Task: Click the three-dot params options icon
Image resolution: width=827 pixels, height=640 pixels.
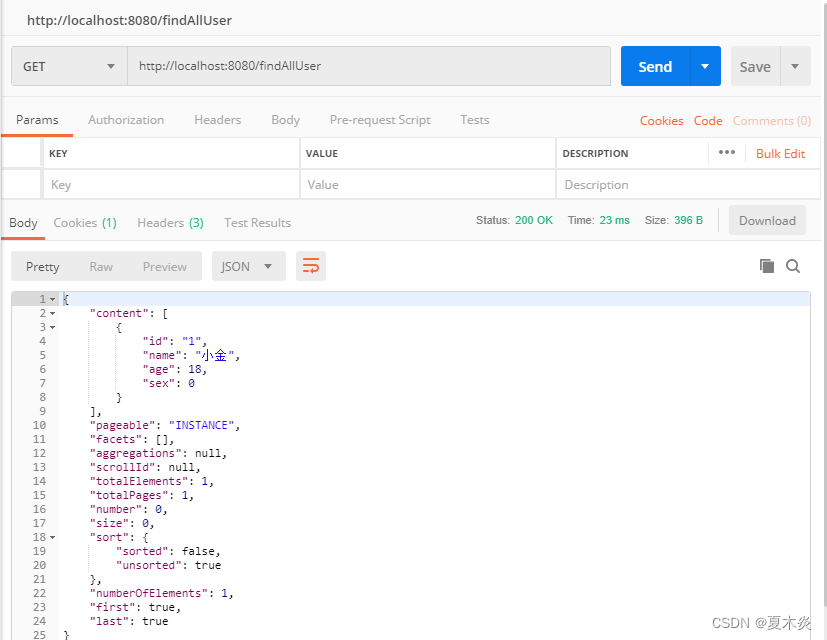Action: pyautogui.click(x=727, y=152)
